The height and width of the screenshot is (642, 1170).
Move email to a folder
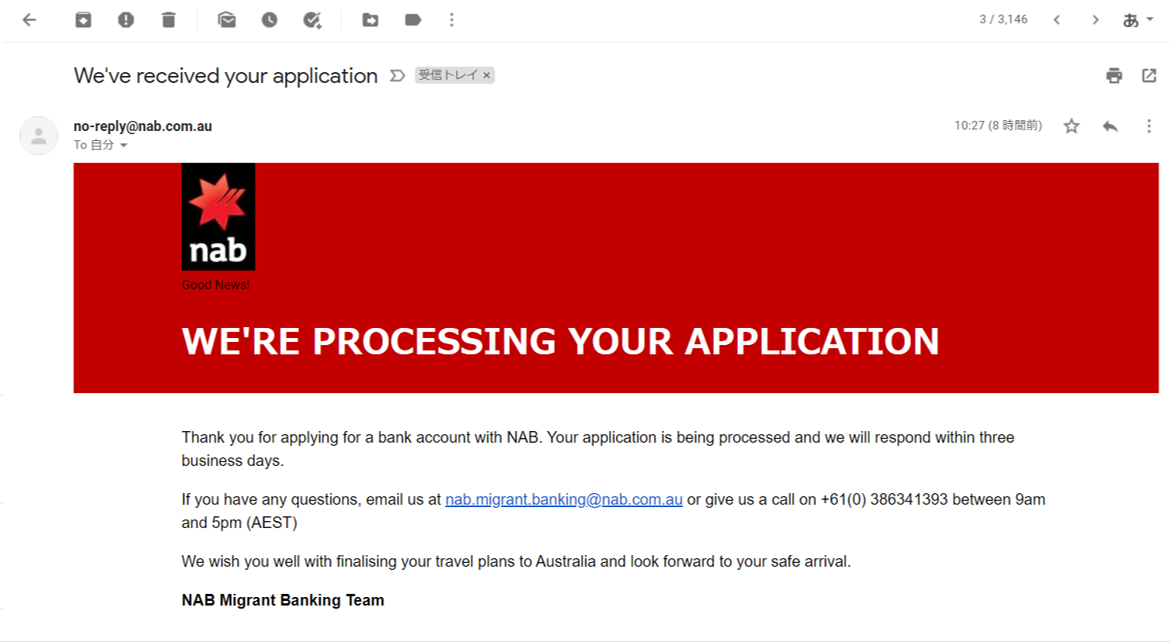[370, 20]
